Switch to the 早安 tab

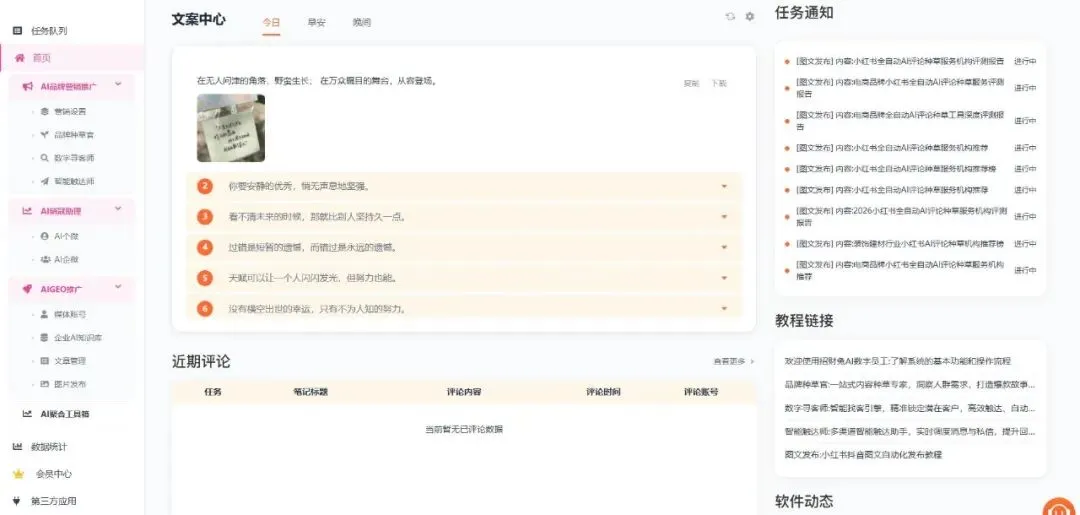tap(317, 23)
